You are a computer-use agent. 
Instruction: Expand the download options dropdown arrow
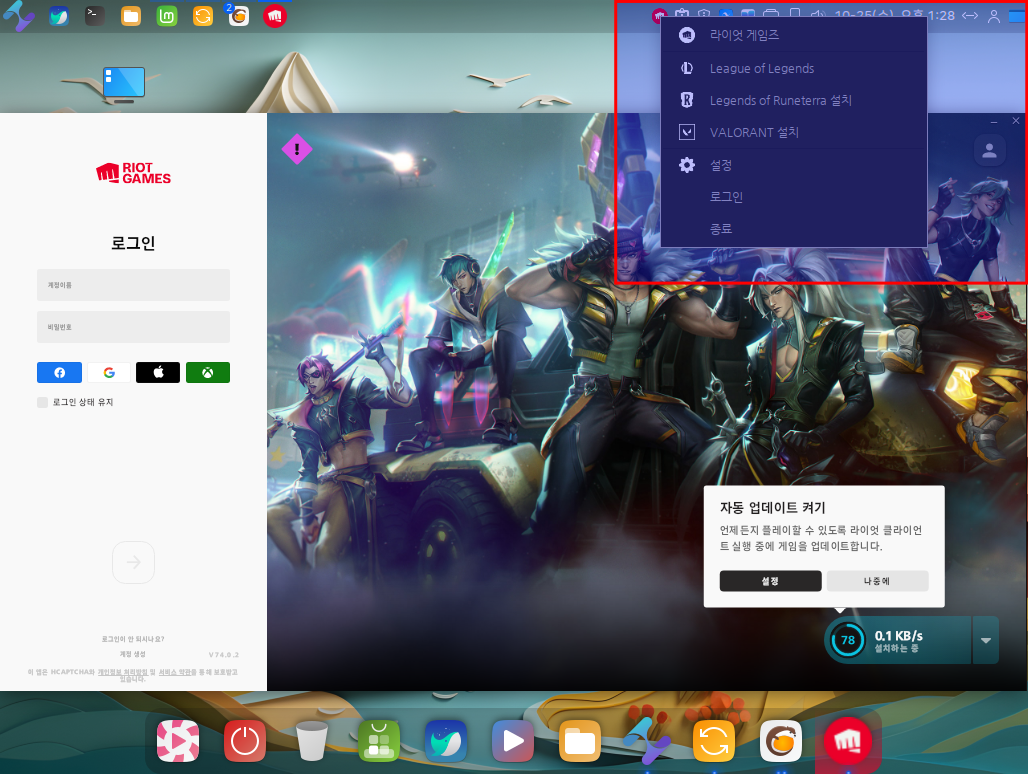point(985,640)
